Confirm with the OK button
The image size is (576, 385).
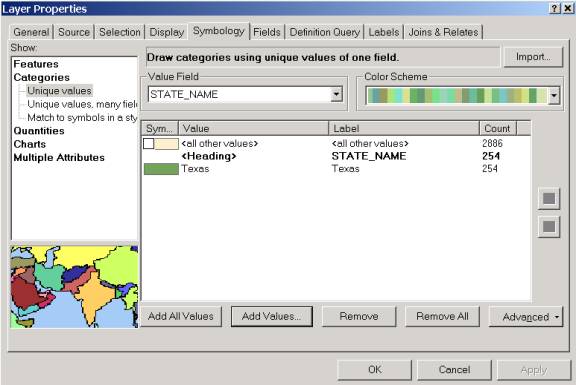375,370
